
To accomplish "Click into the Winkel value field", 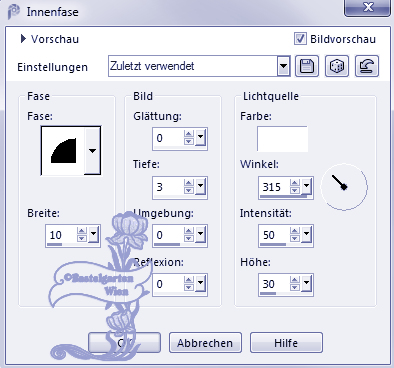I will 274,187.
